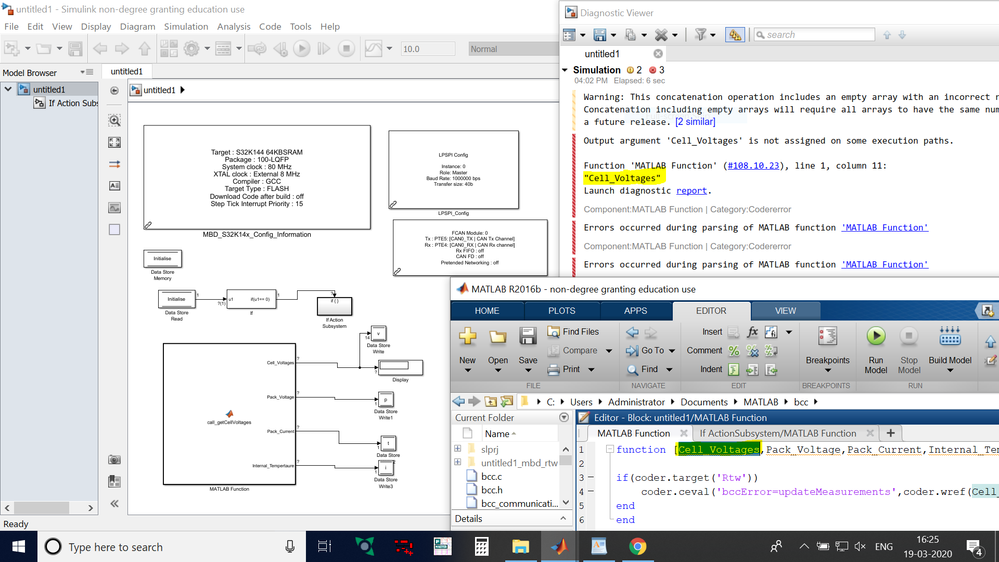Collapse the Simulink palette with double chevron
Screen dimensions: 999x562
click(x=115, y=503)
